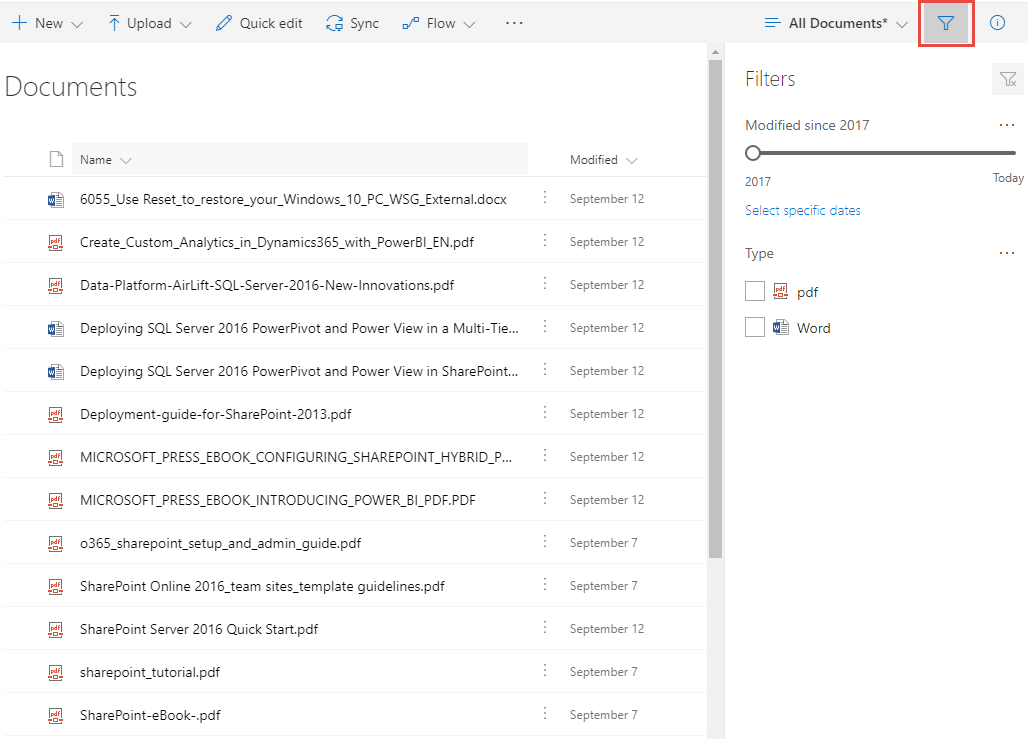Expand the New dropdown

click(x=77, y=24)
